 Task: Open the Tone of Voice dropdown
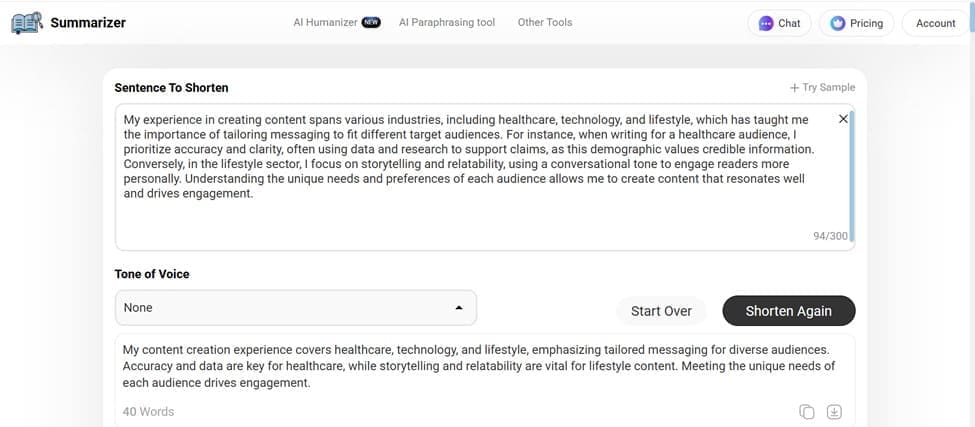coord(295,308)
